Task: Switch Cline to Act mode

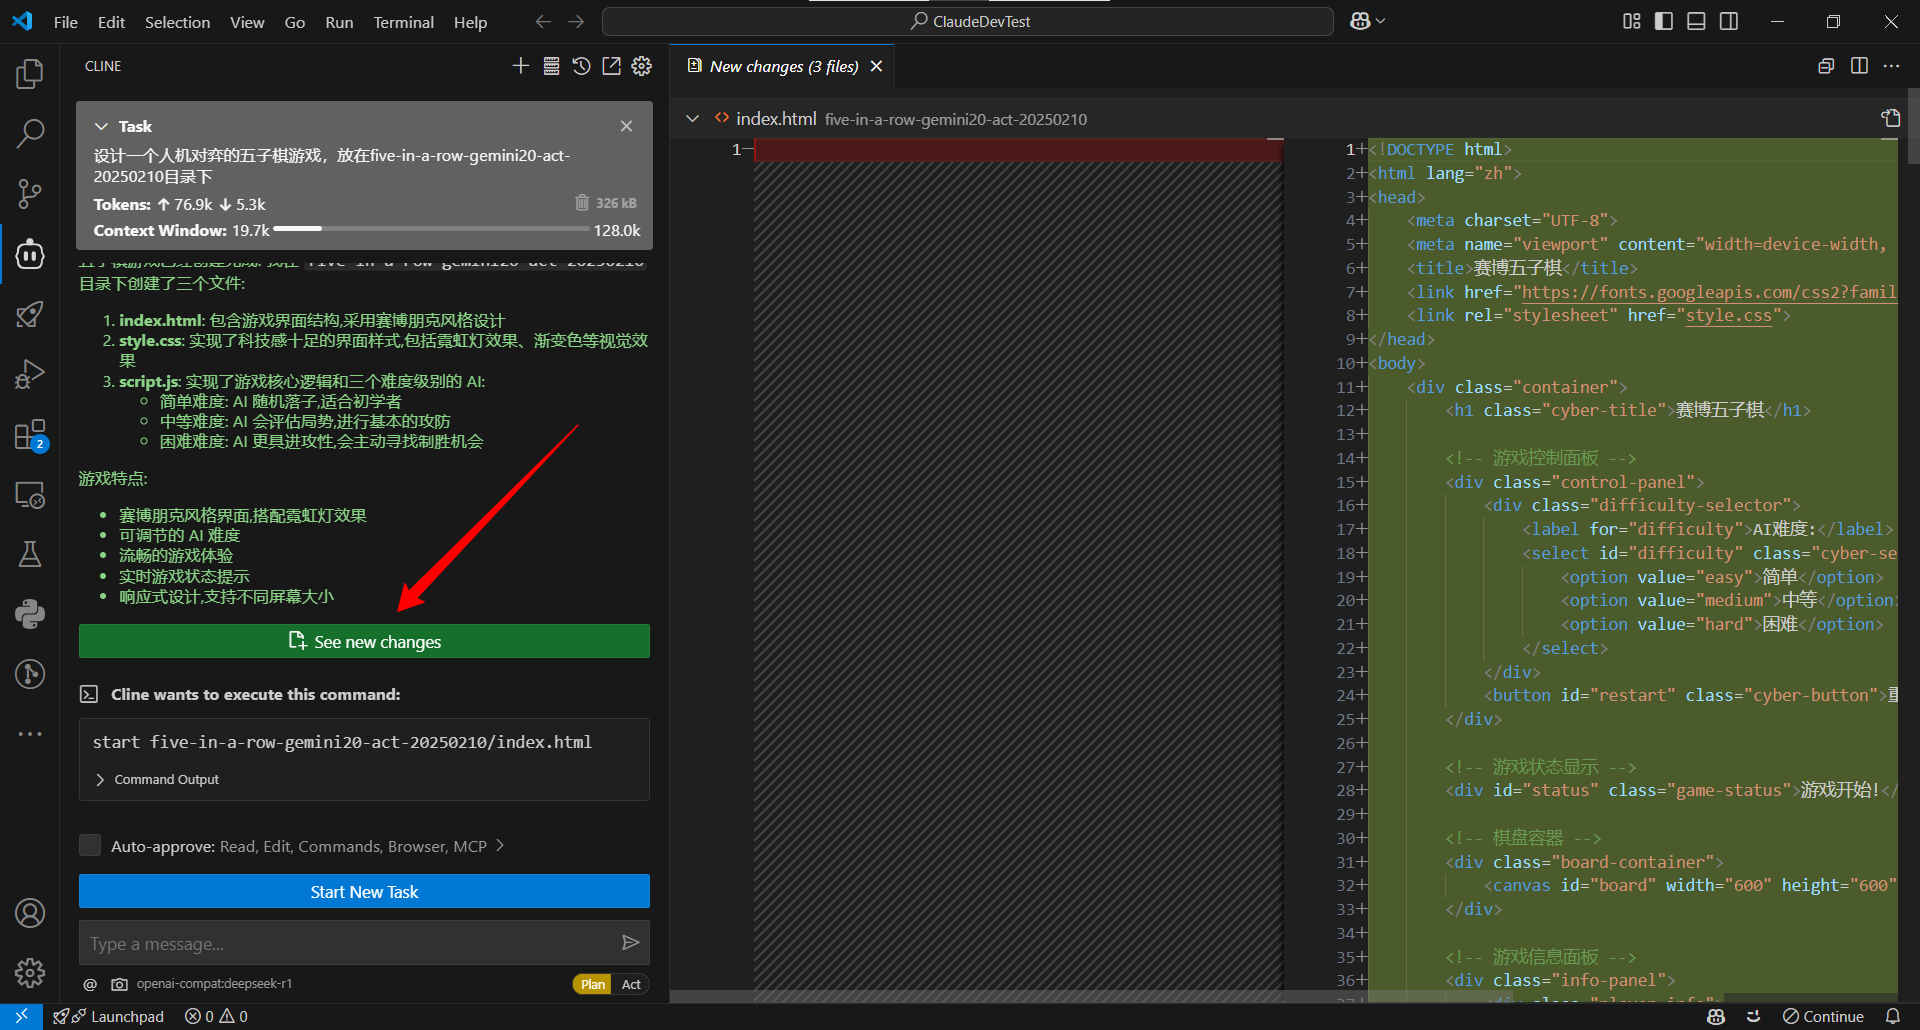Action: coord(631,984)
